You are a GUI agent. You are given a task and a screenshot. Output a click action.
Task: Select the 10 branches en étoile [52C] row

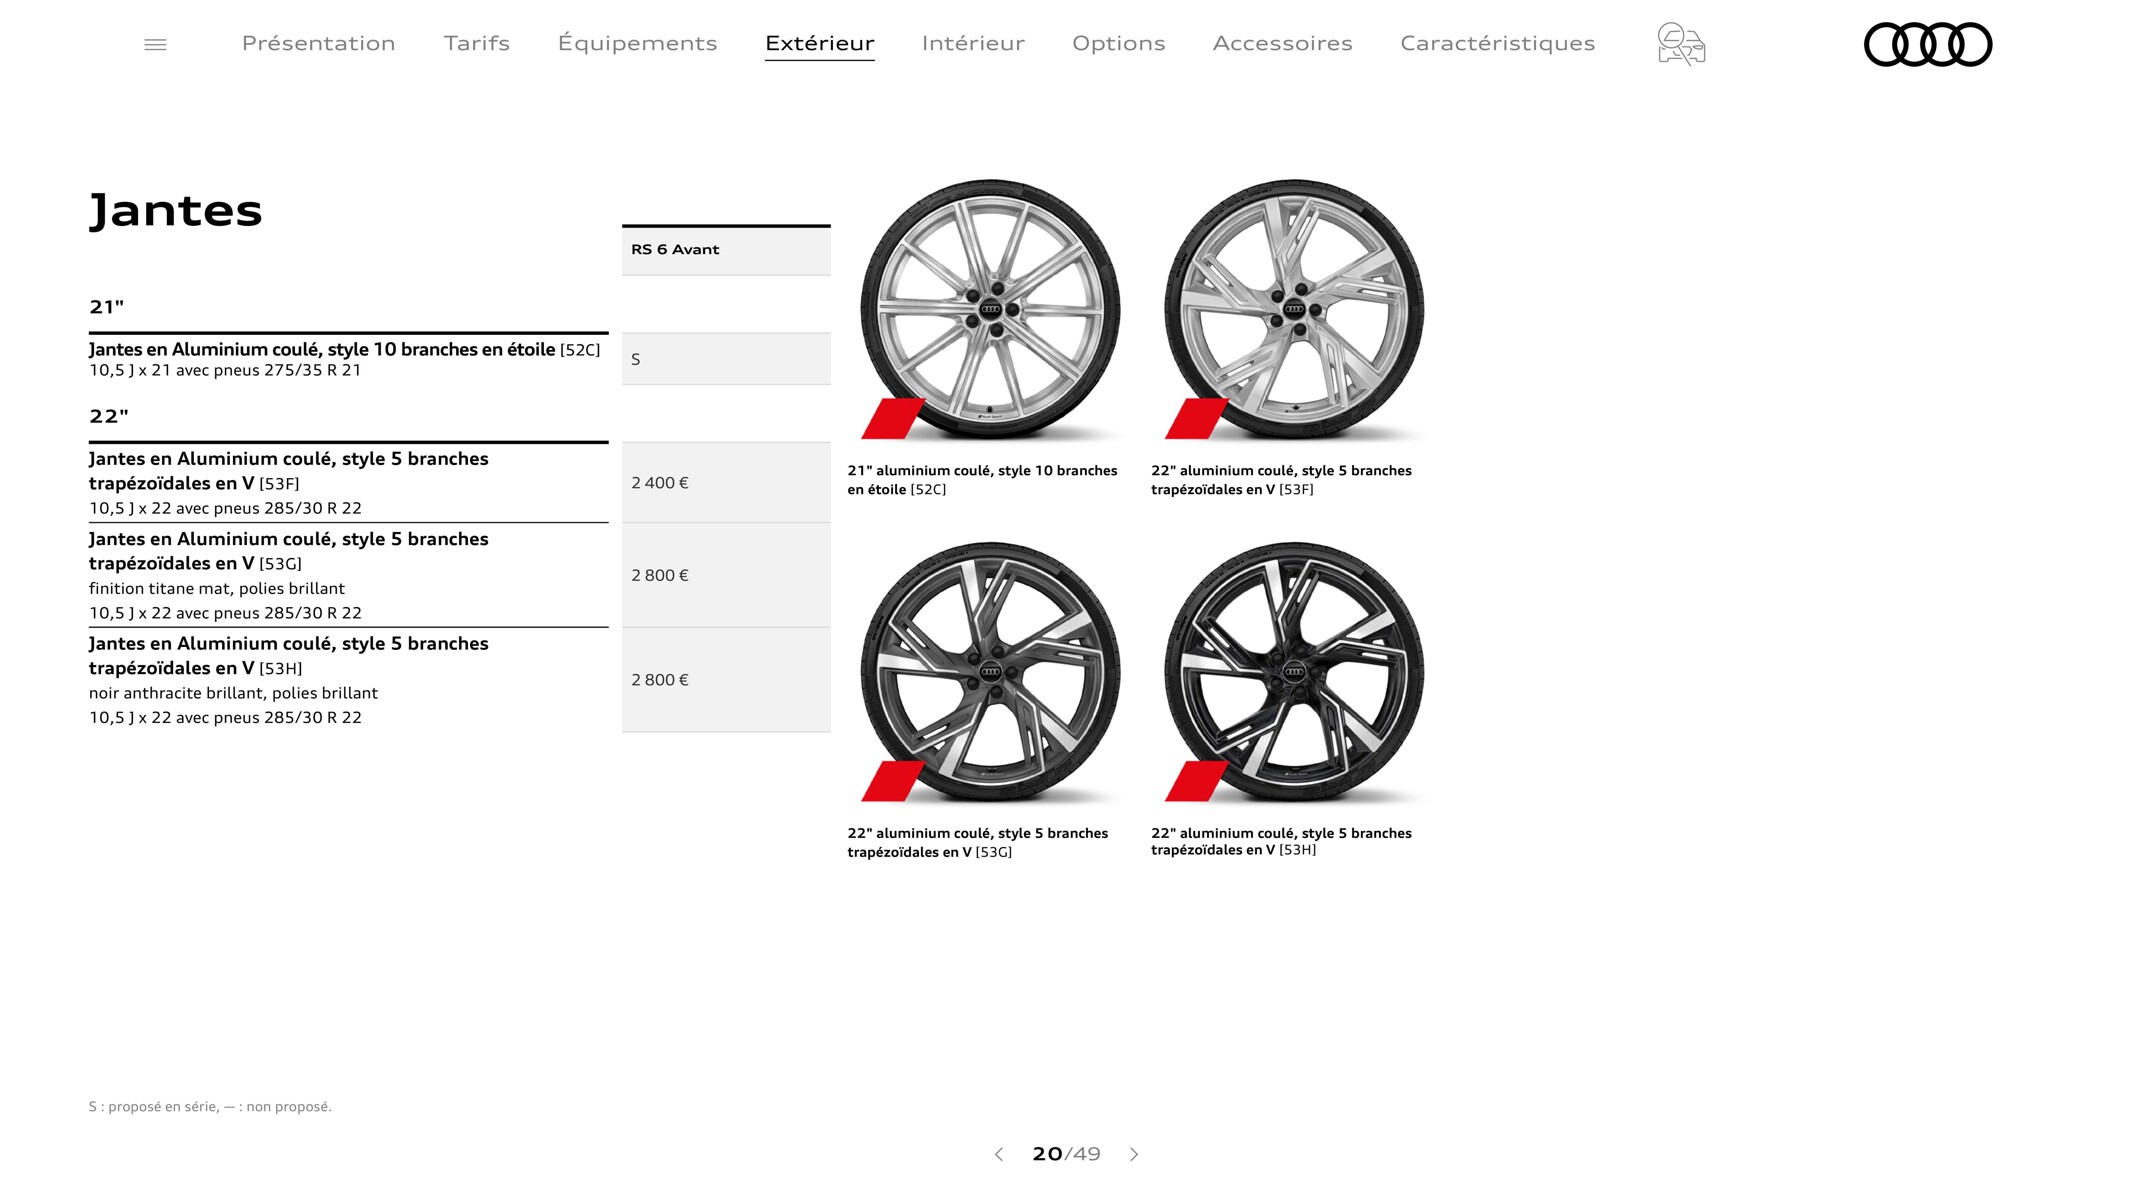coord(345,349)
